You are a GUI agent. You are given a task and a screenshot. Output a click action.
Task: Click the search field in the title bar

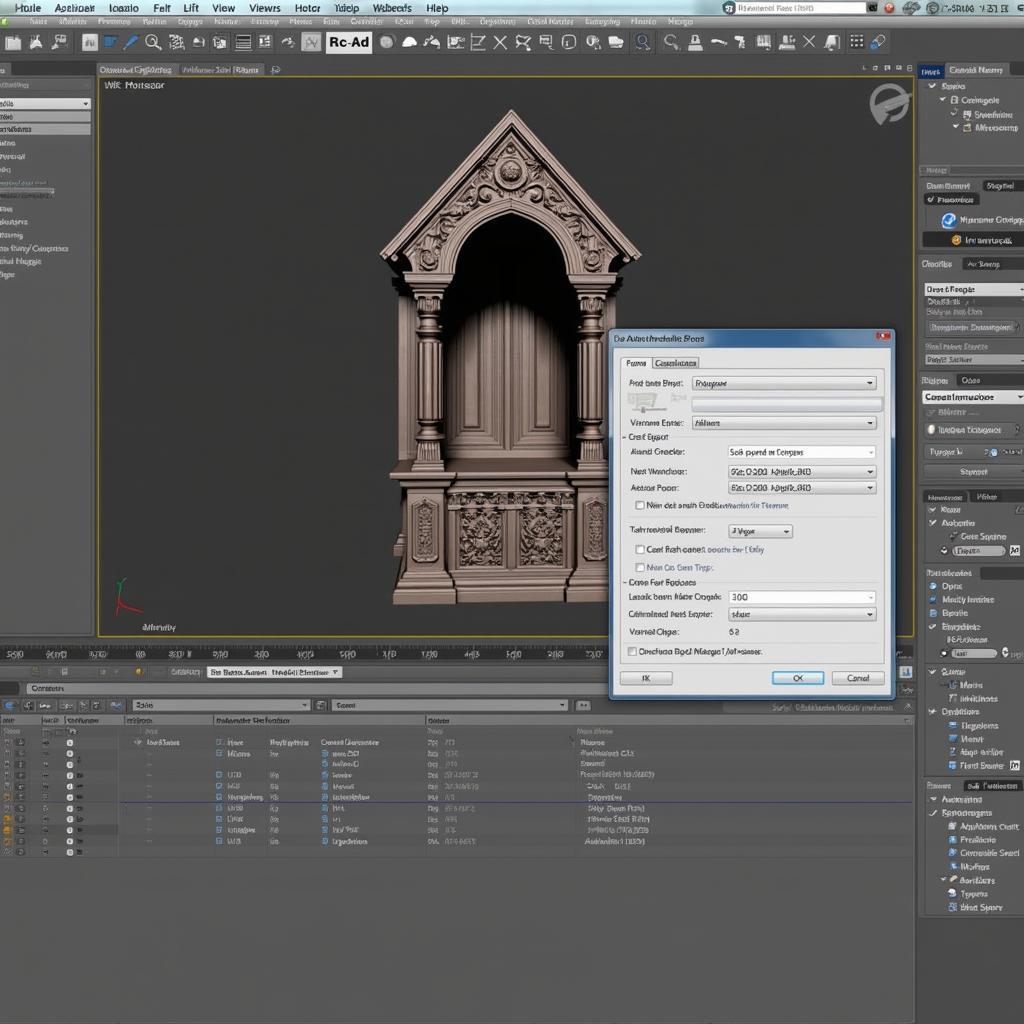pos(800,8)
